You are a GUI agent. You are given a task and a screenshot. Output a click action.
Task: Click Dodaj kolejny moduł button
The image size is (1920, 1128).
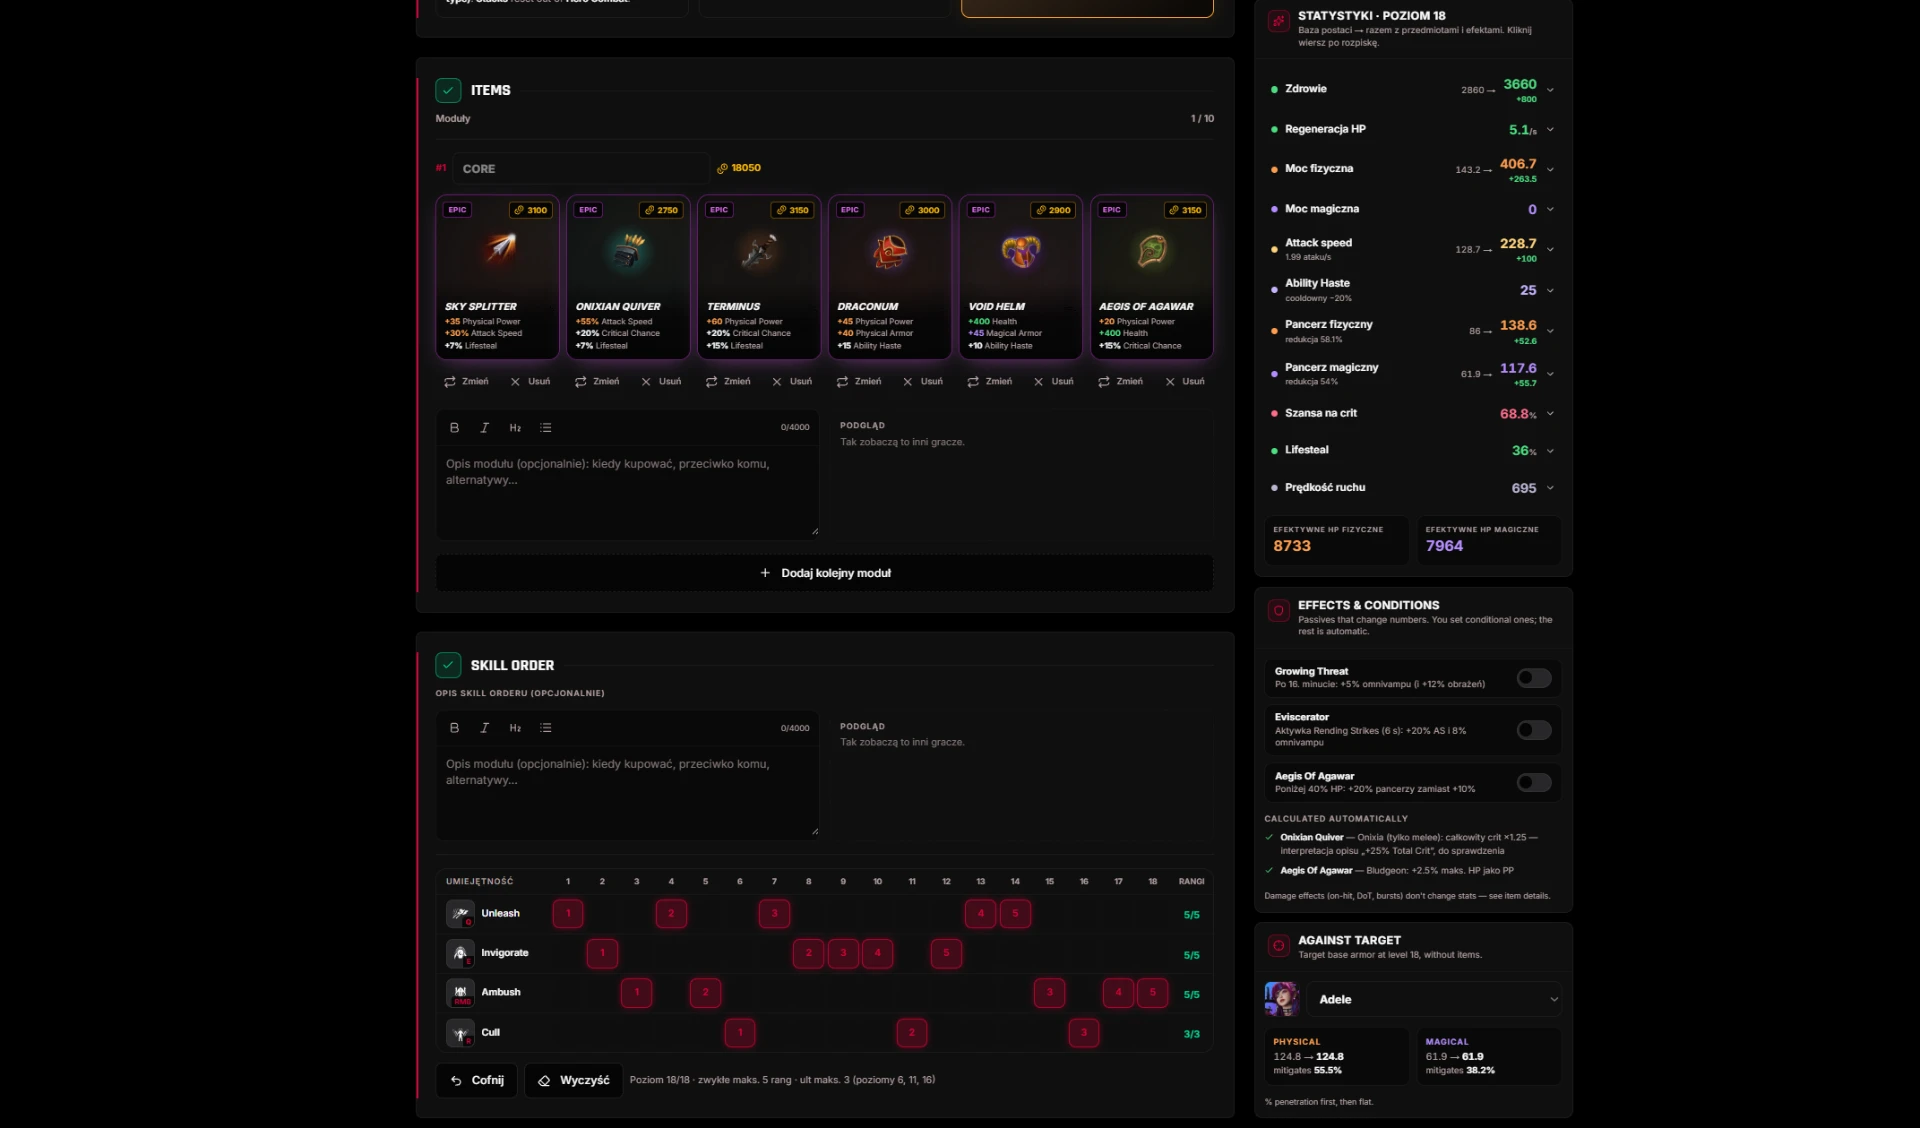[x=824, y=573]
